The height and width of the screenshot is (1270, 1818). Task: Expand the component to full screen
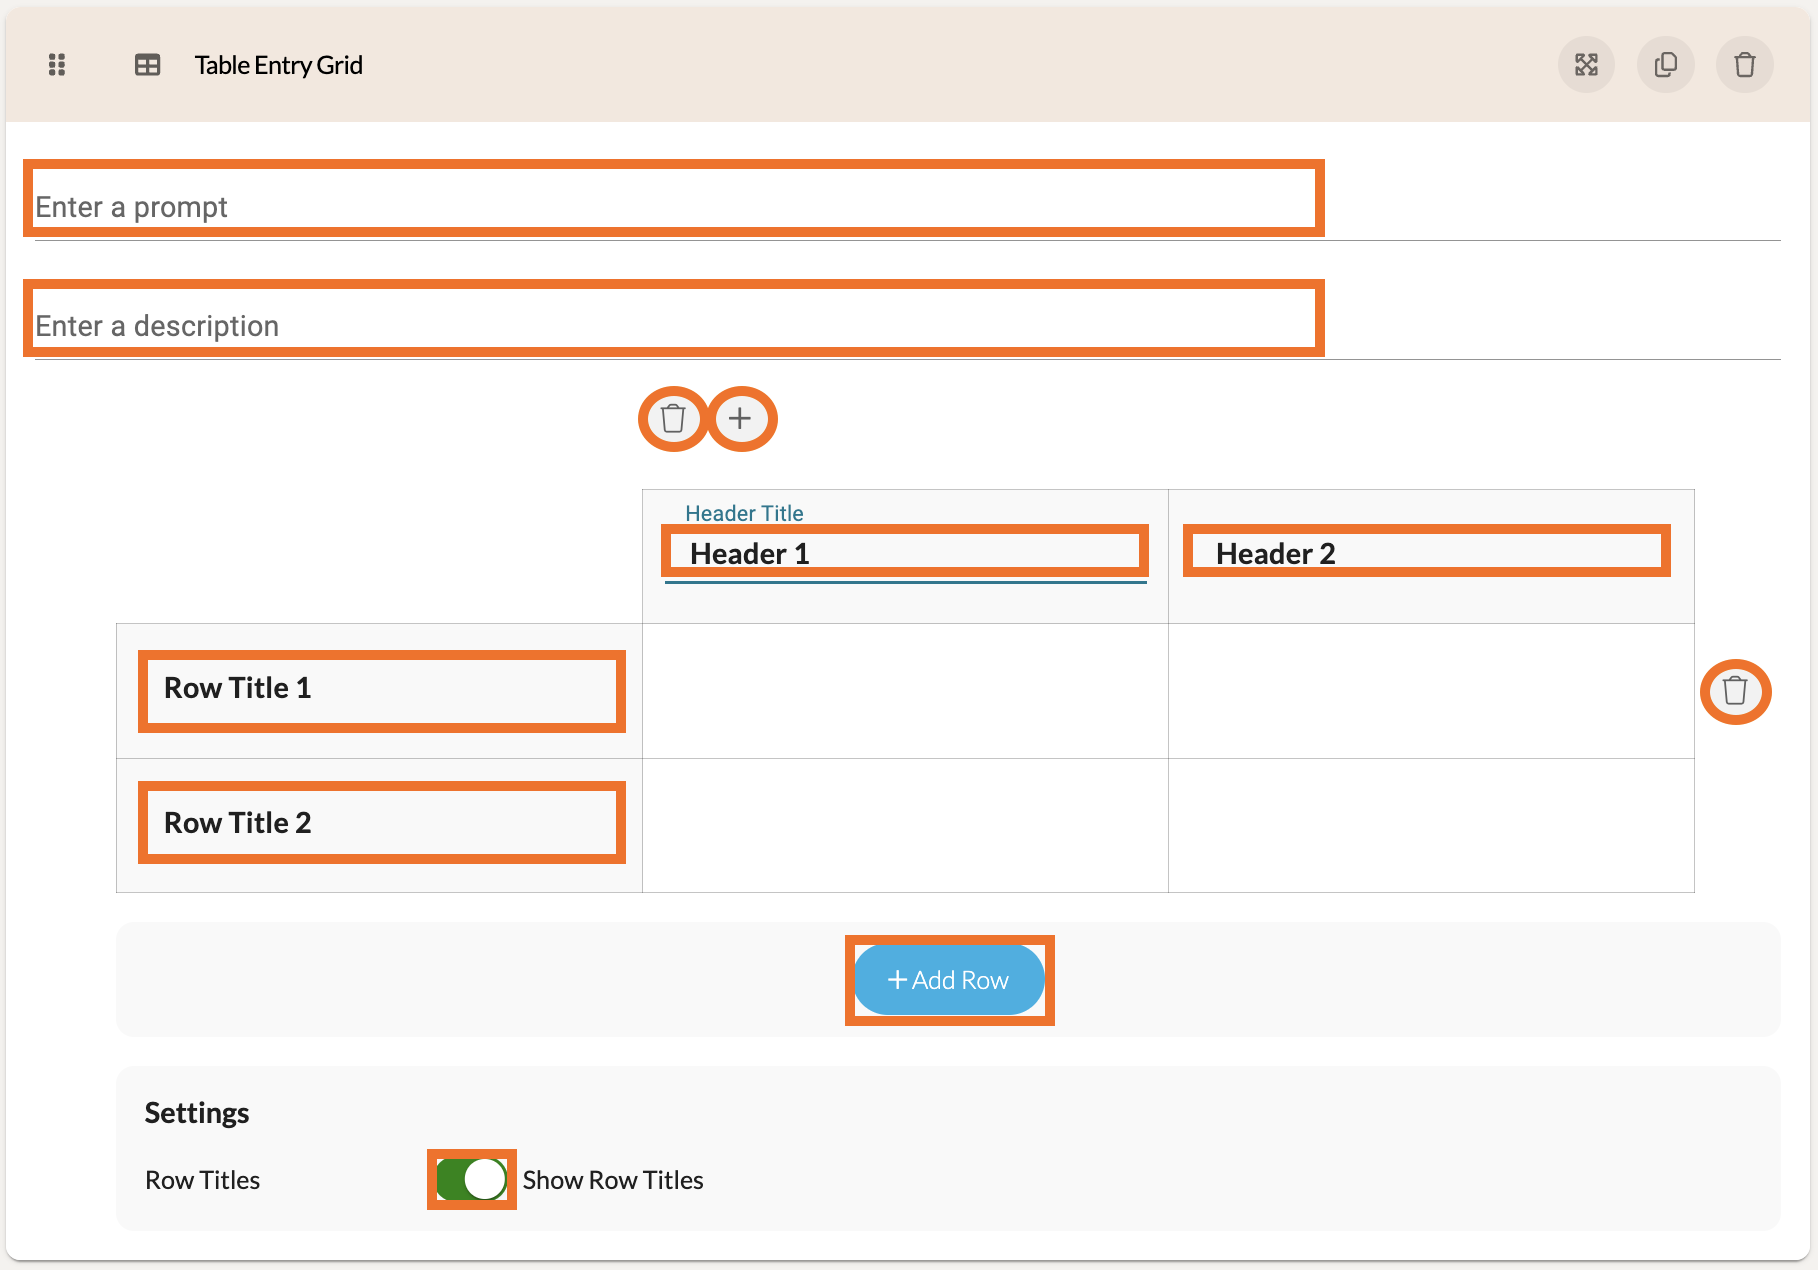(1586, 65)
